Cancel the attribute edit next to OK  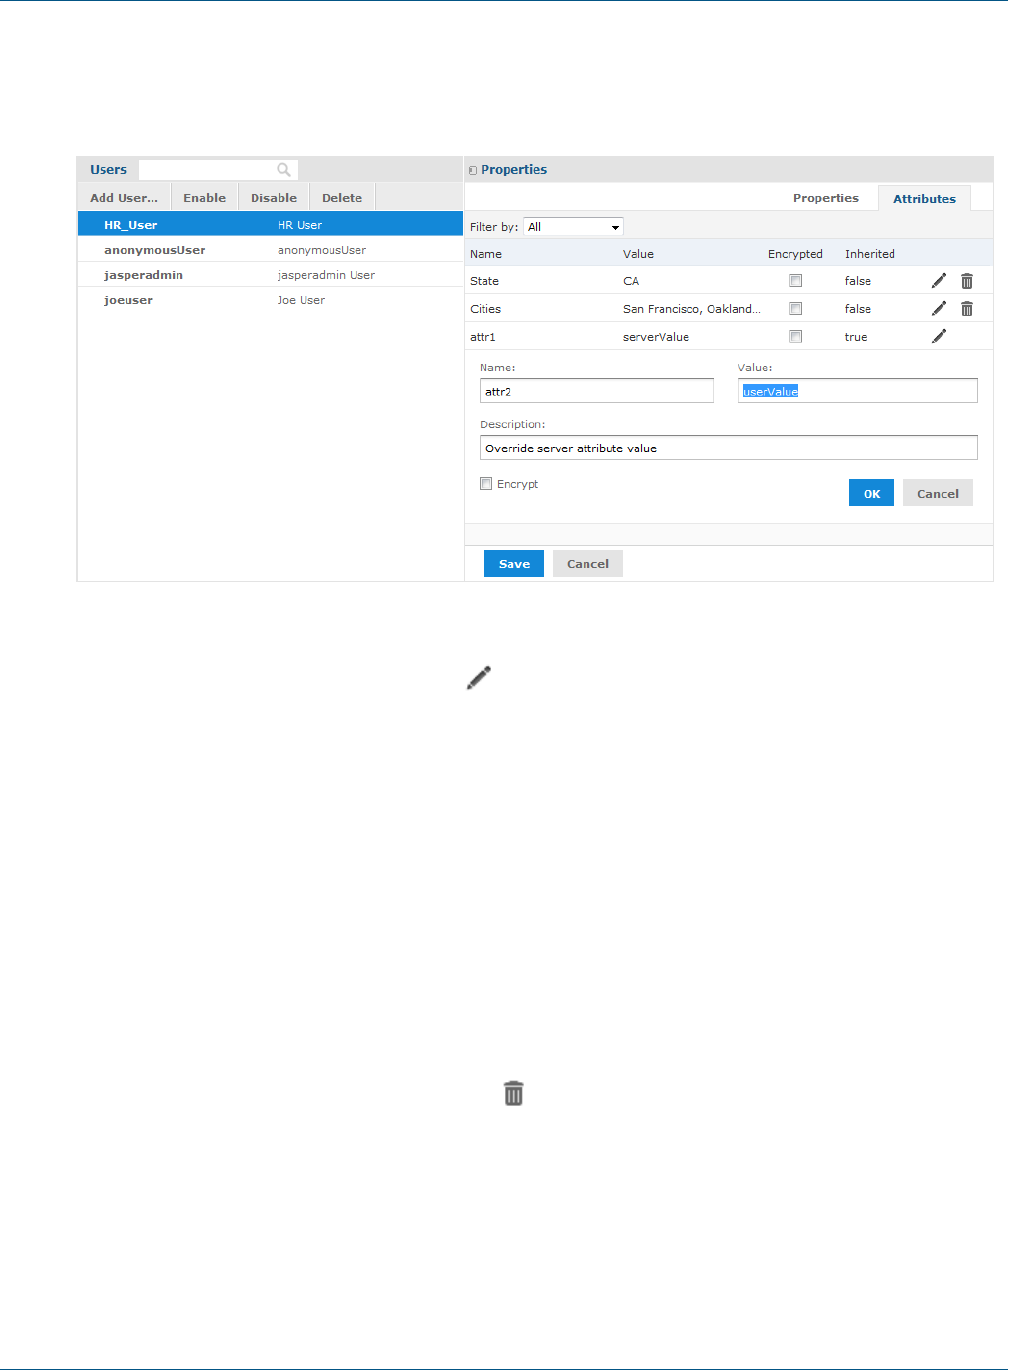[938, 493]
